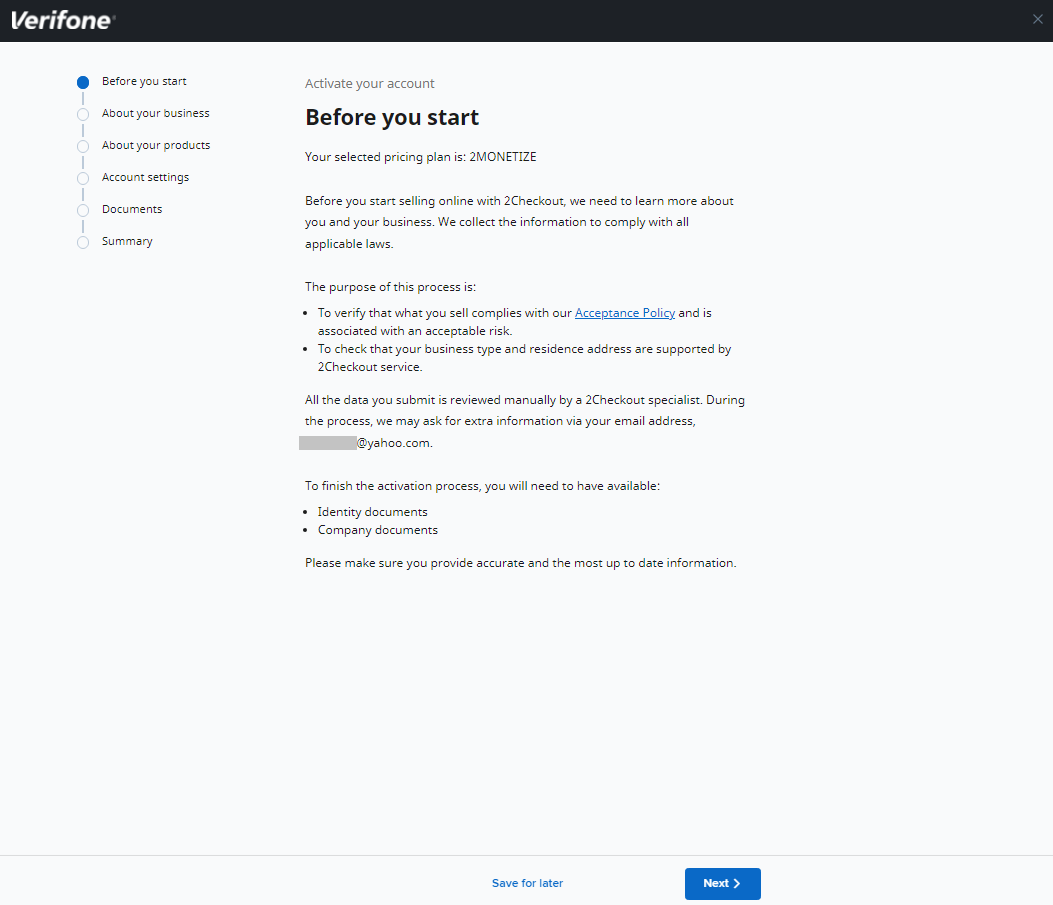The height and width of the screenshot is (905, 1053).
Task: Click Save for later
Action: point(527,884)
